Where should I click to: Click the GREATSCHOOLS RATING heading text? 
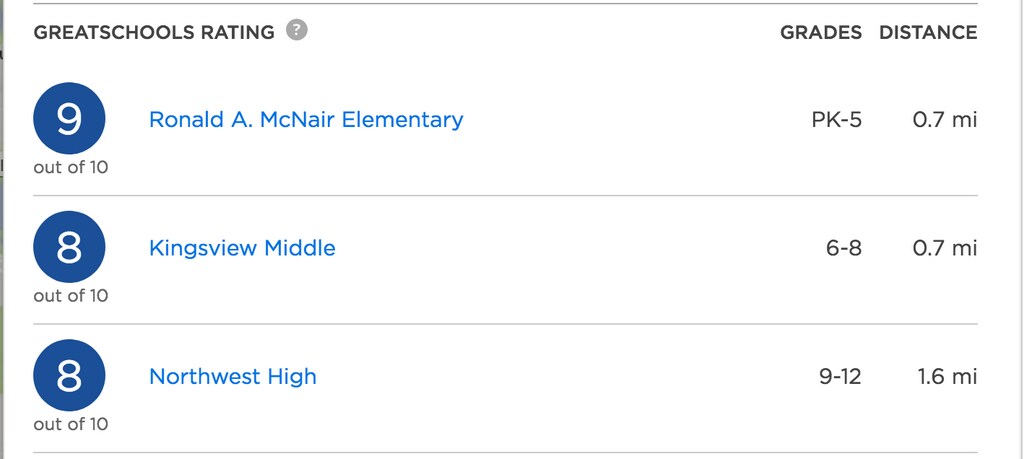coord(154,32)
